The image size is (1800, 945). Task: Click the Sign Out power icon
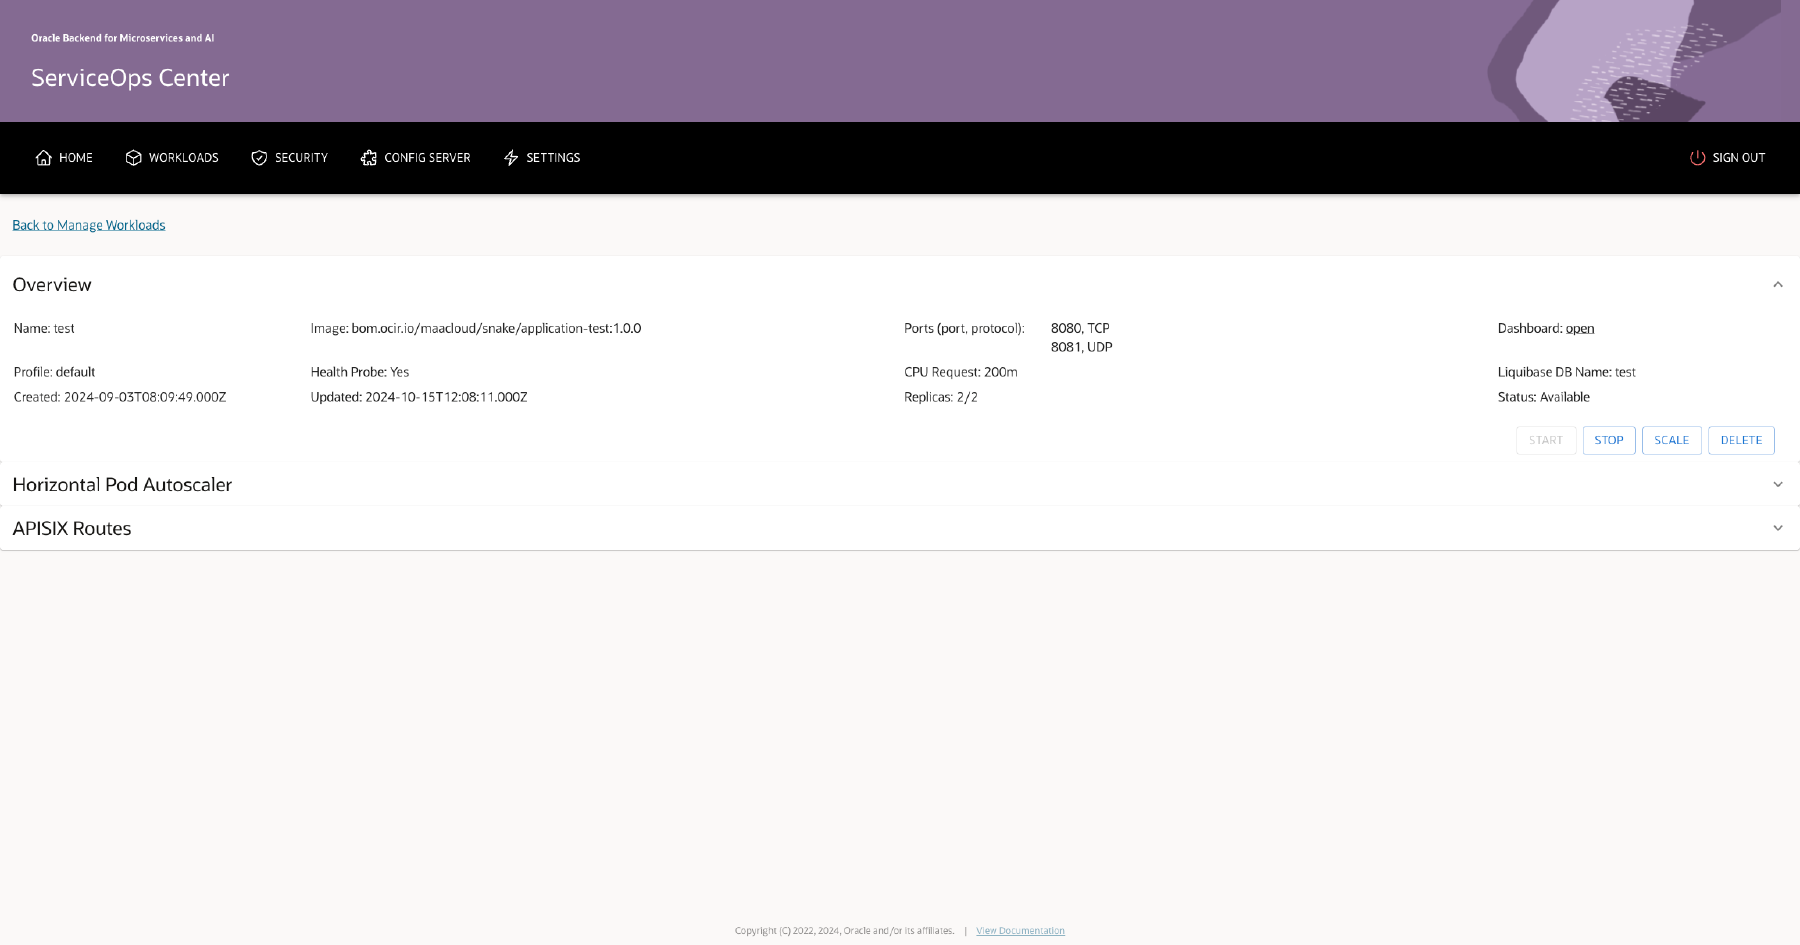1697,157
